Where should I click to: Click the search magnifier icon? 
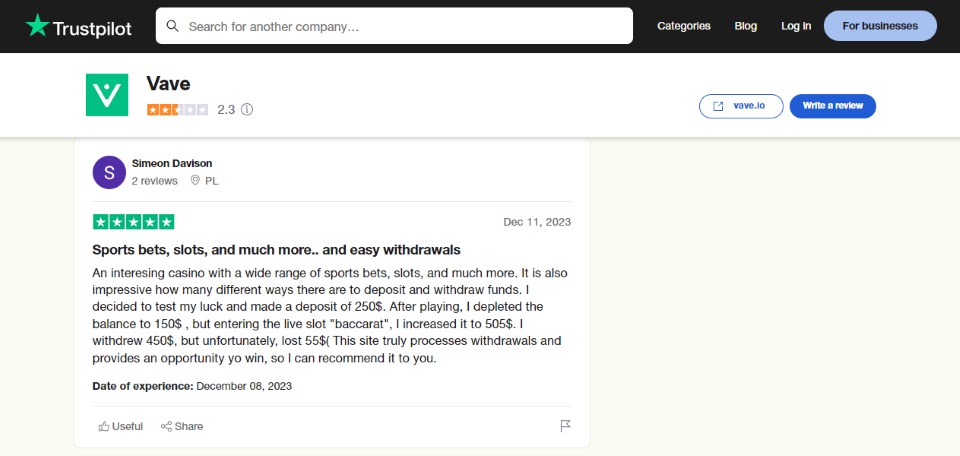(x=173, y=26)
